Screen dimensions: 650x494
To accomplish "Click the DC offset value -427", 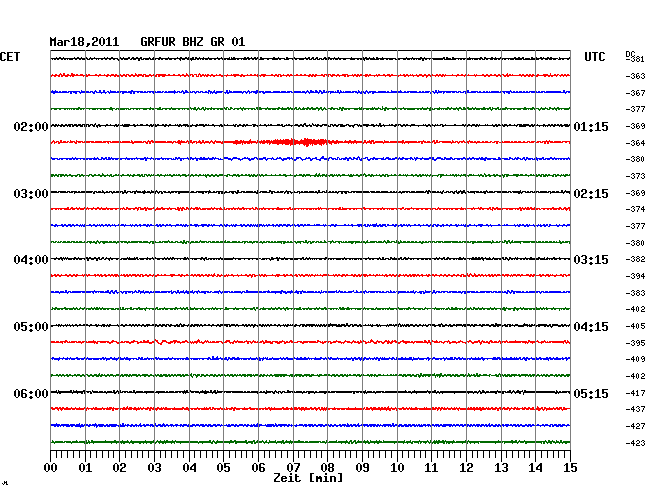I will (x=635, y=426).
